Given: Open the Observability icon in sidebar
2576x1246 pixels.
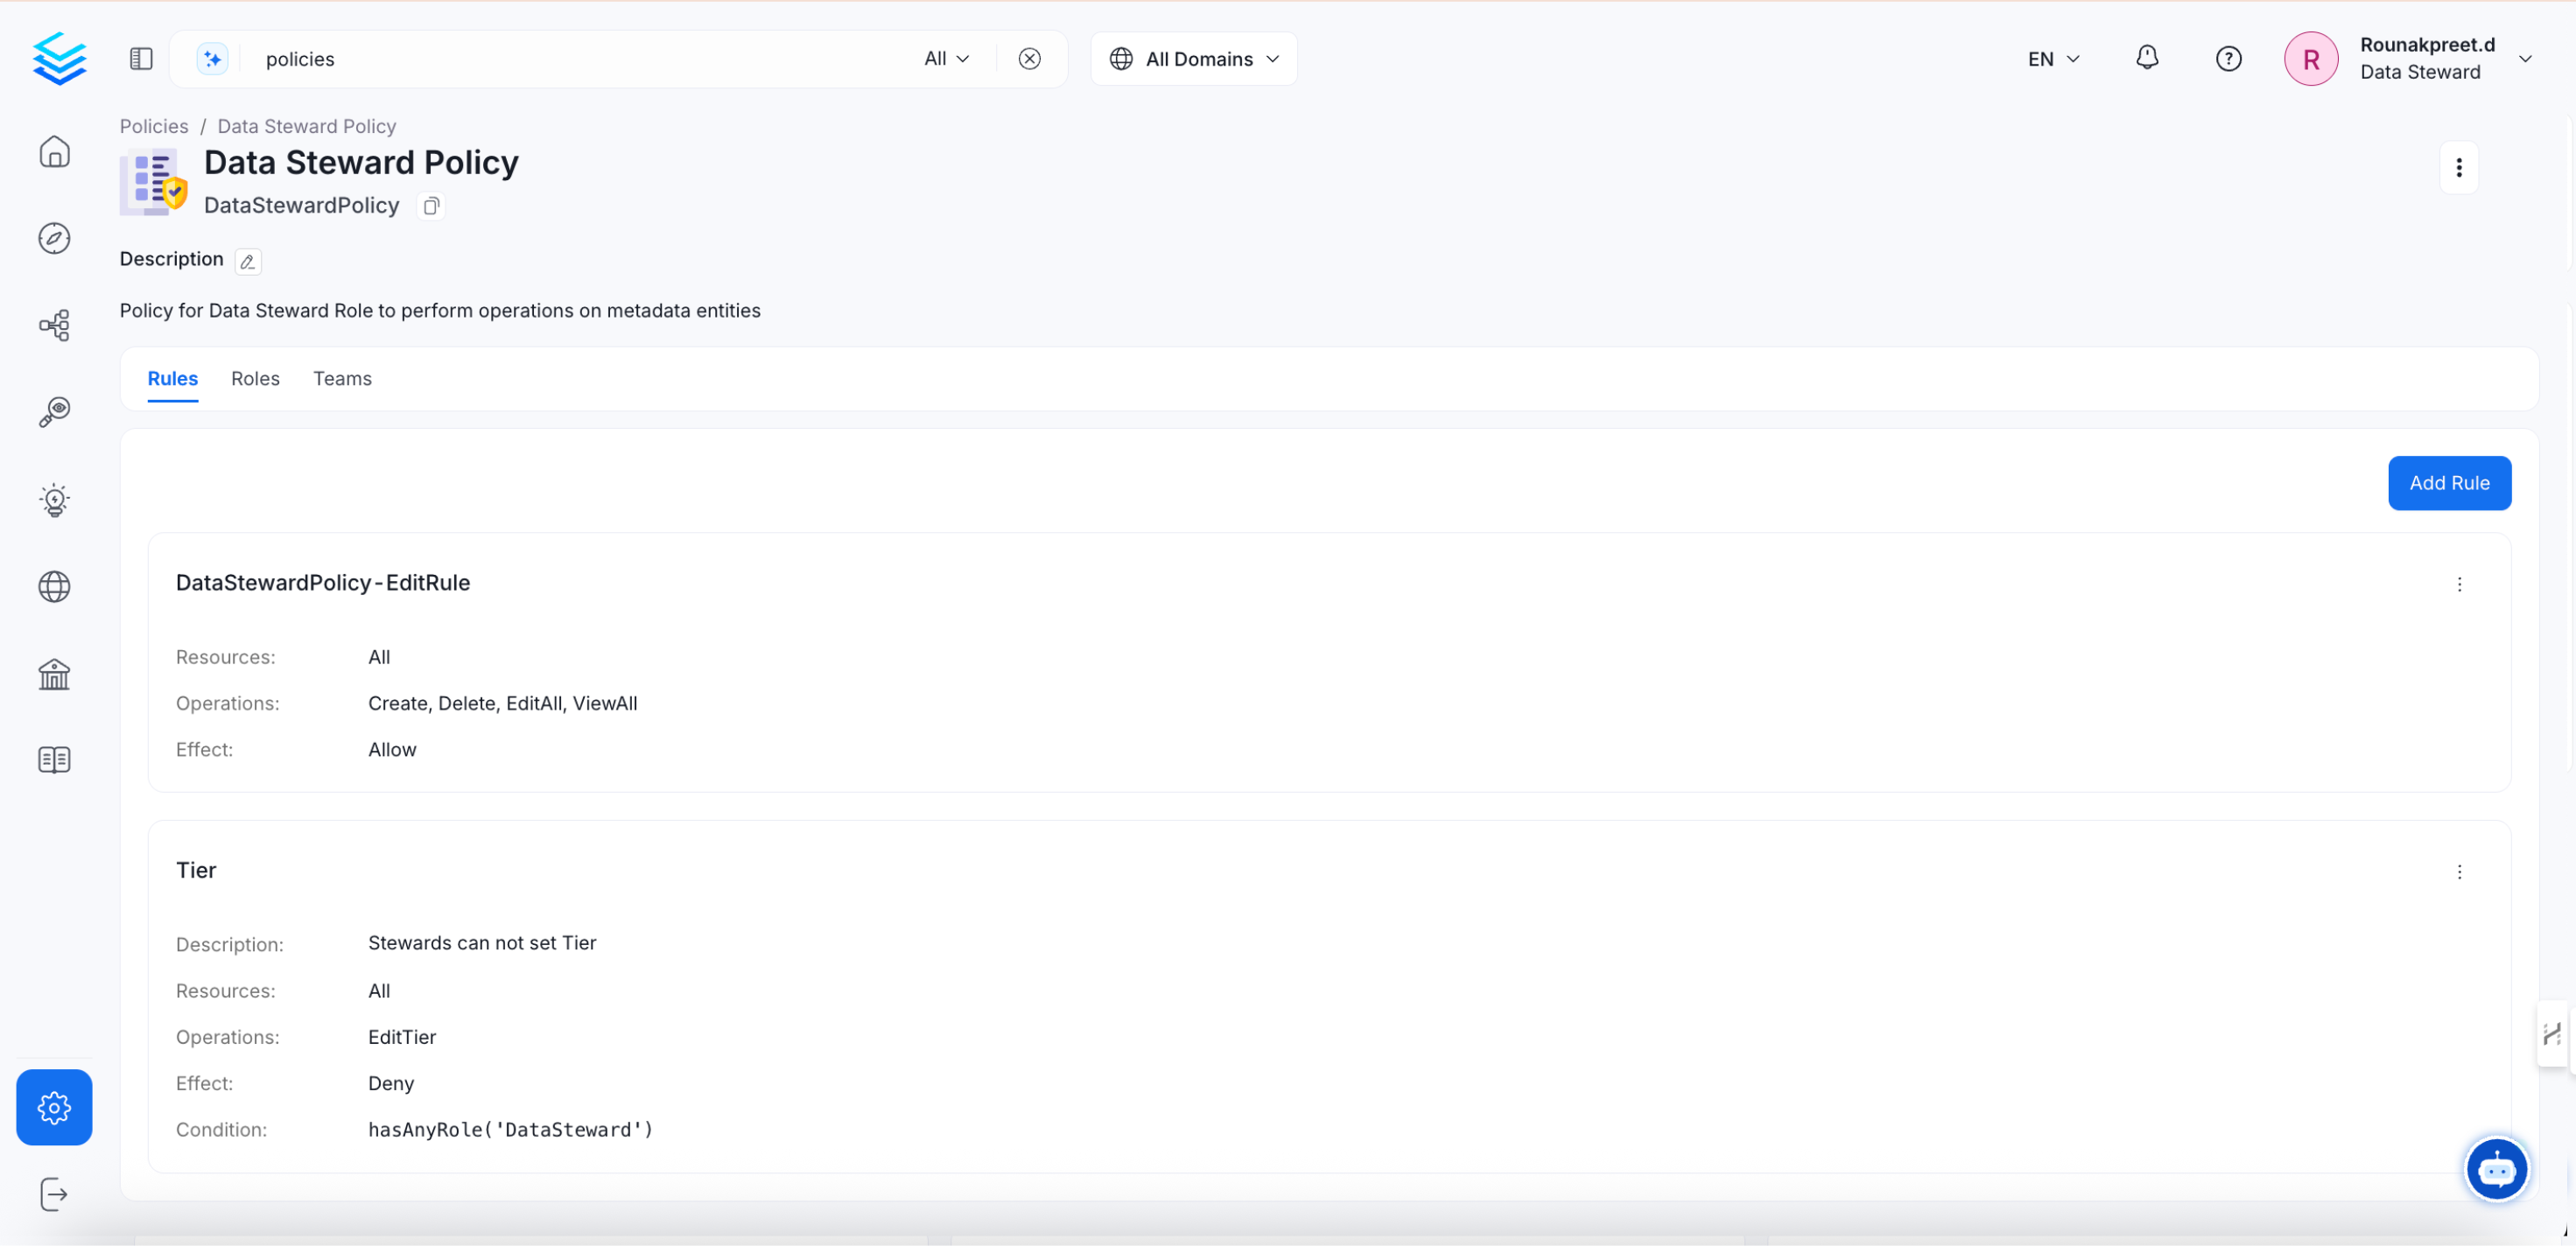Looking at the screenshot, I should pyautogui.click(x=54, y=412).
